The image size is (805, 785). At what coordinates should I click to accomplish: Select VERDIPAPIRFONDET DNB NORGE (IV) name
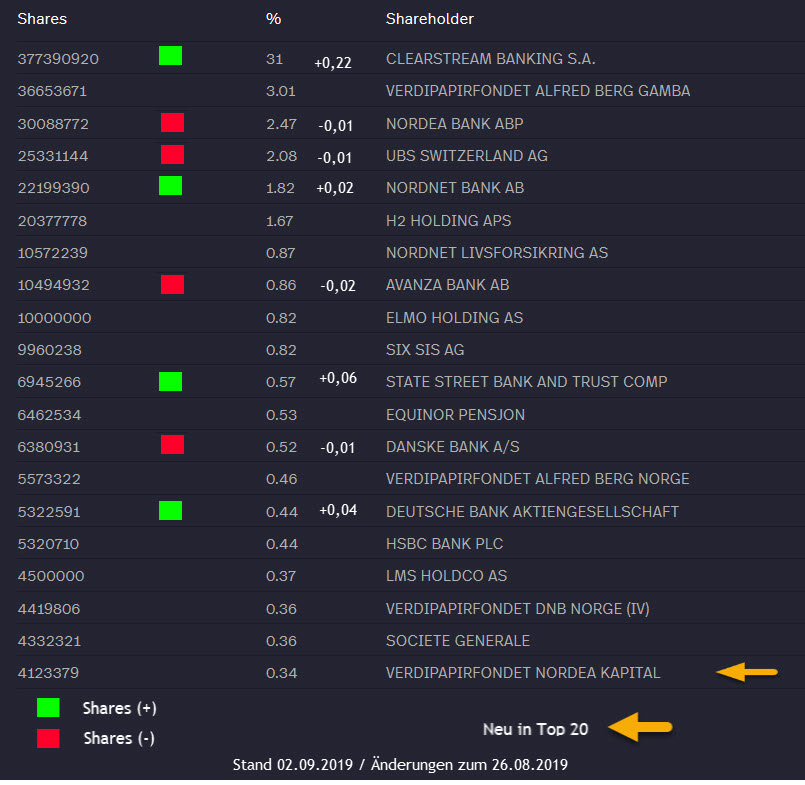click(518, 609)
